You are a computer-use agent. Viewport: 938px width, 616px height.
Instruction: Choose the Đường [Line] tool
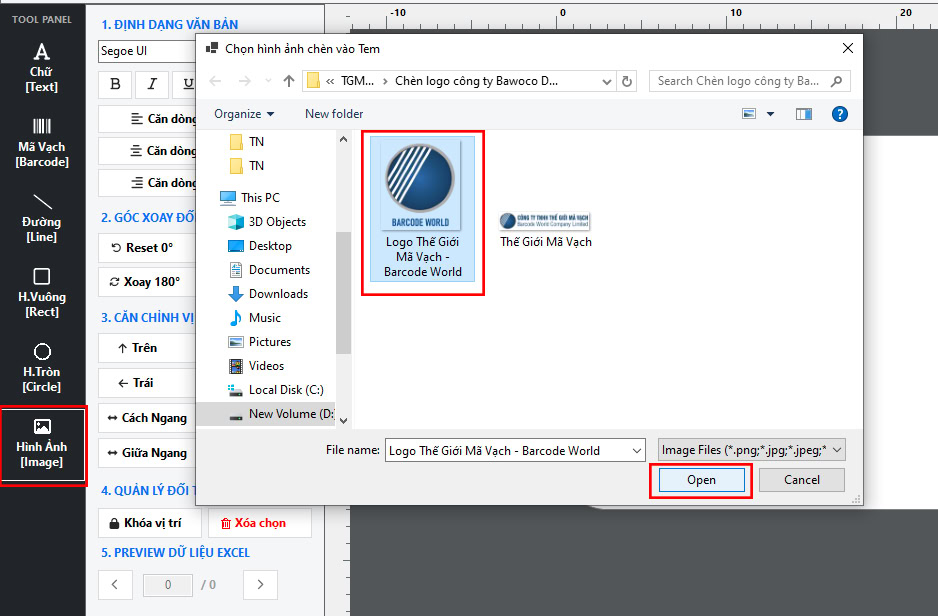tap(41, 218)
